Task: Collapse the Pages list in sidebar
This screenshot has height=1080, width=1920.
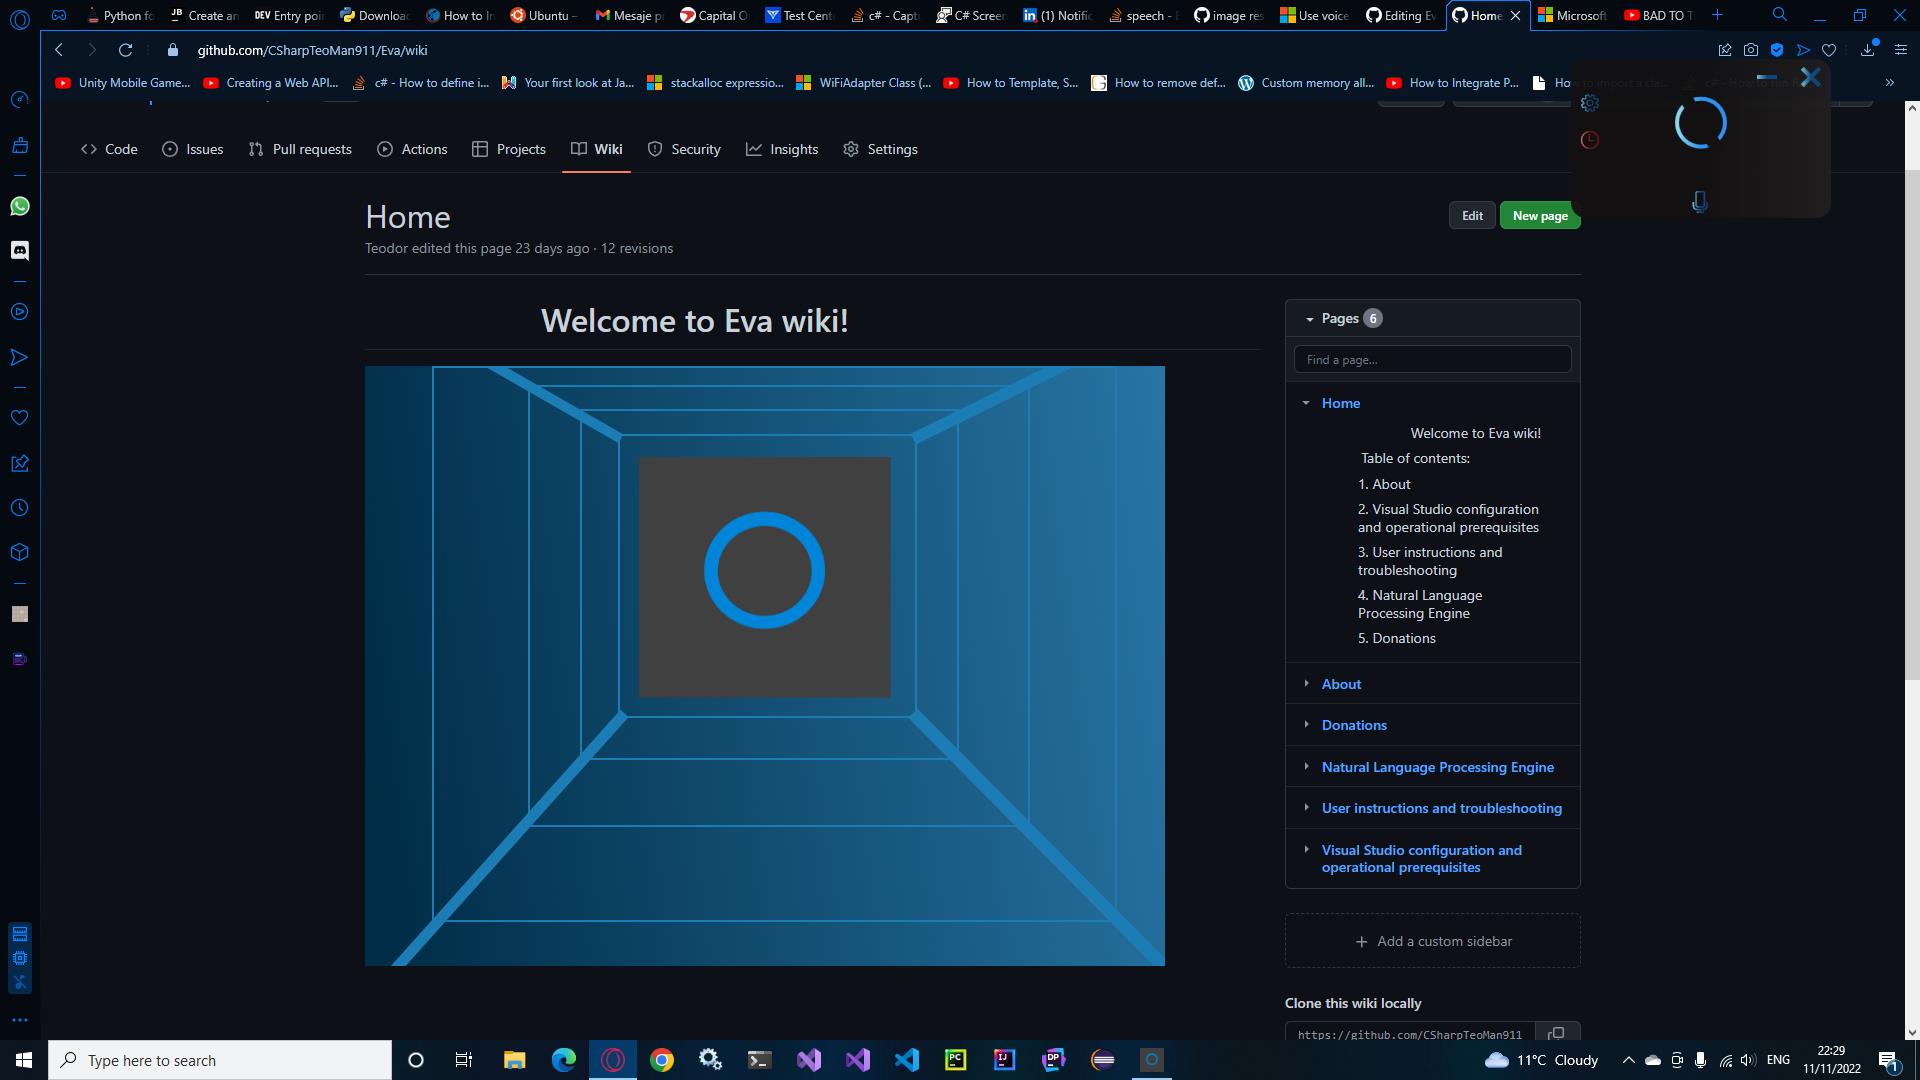Action: (1309, 318)
